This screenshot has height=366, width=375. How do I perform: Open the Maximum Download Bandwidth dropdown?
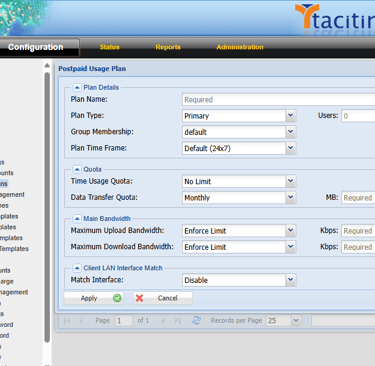point(291,247)
